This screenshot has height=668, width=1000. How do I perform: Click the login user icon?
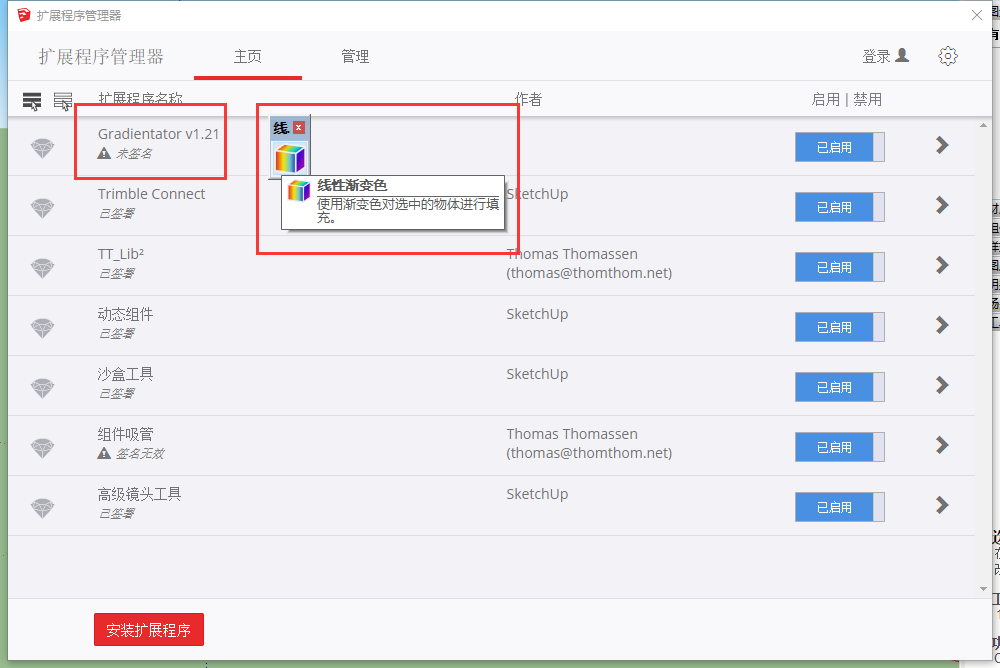(x=902, y=56)
